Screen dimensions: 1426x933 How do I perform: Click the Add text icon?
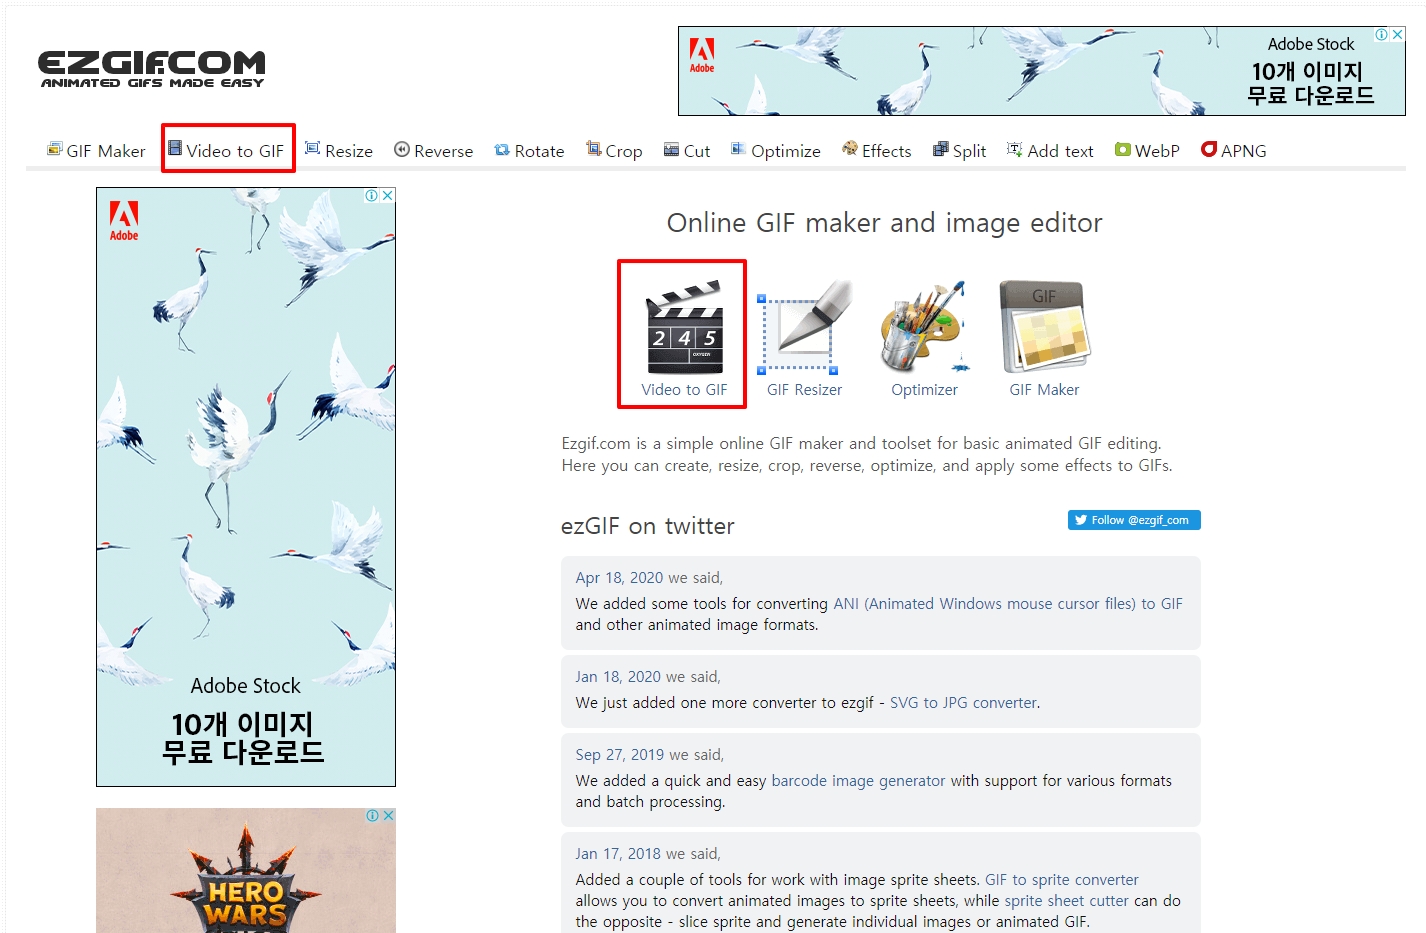pyautogui.click(x=1014, y=149)
